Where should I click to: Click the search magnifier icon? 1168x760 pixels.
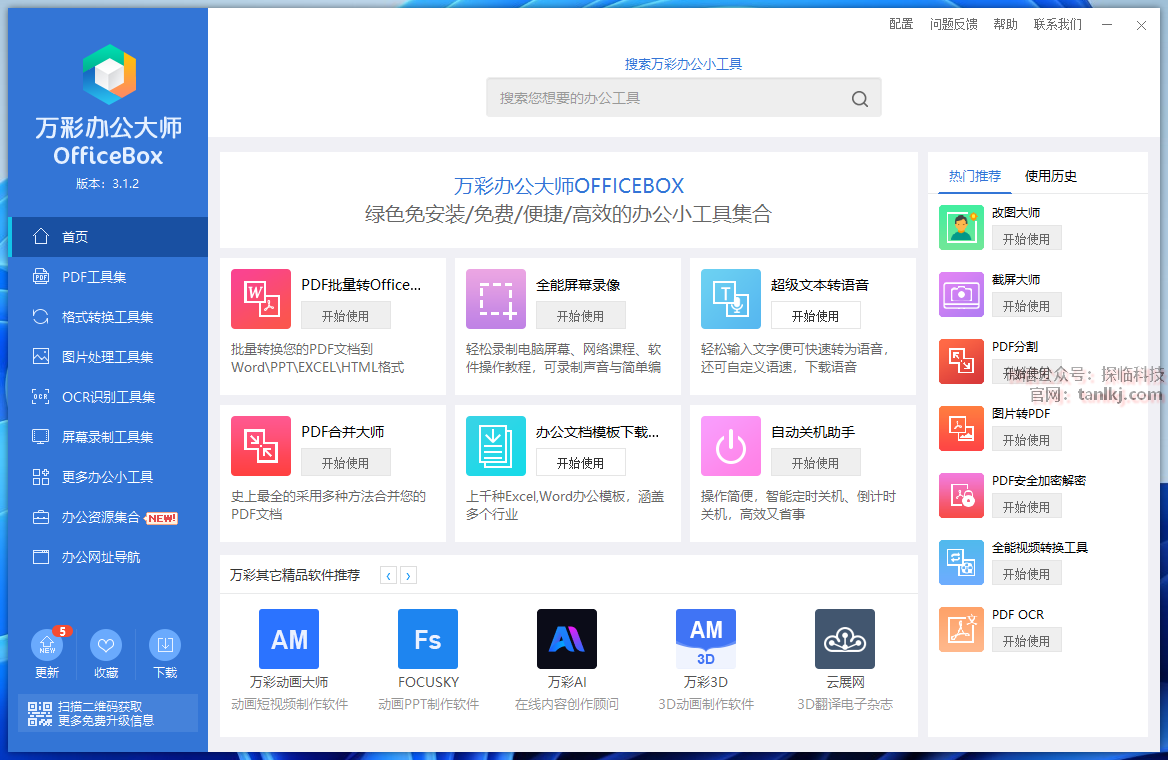[x=859, y=98]
